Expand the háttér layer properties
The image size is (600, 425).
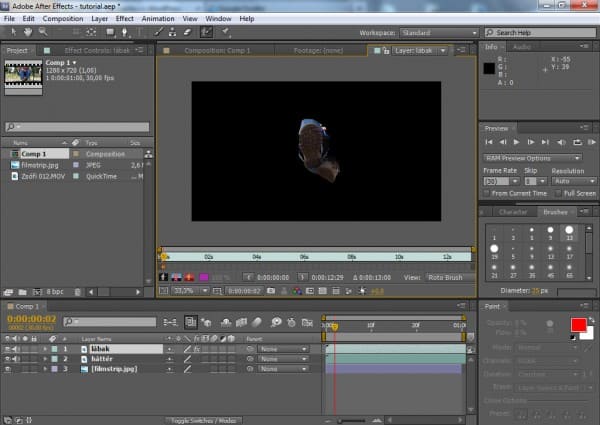pyautogui.click(x=44, y=358)
